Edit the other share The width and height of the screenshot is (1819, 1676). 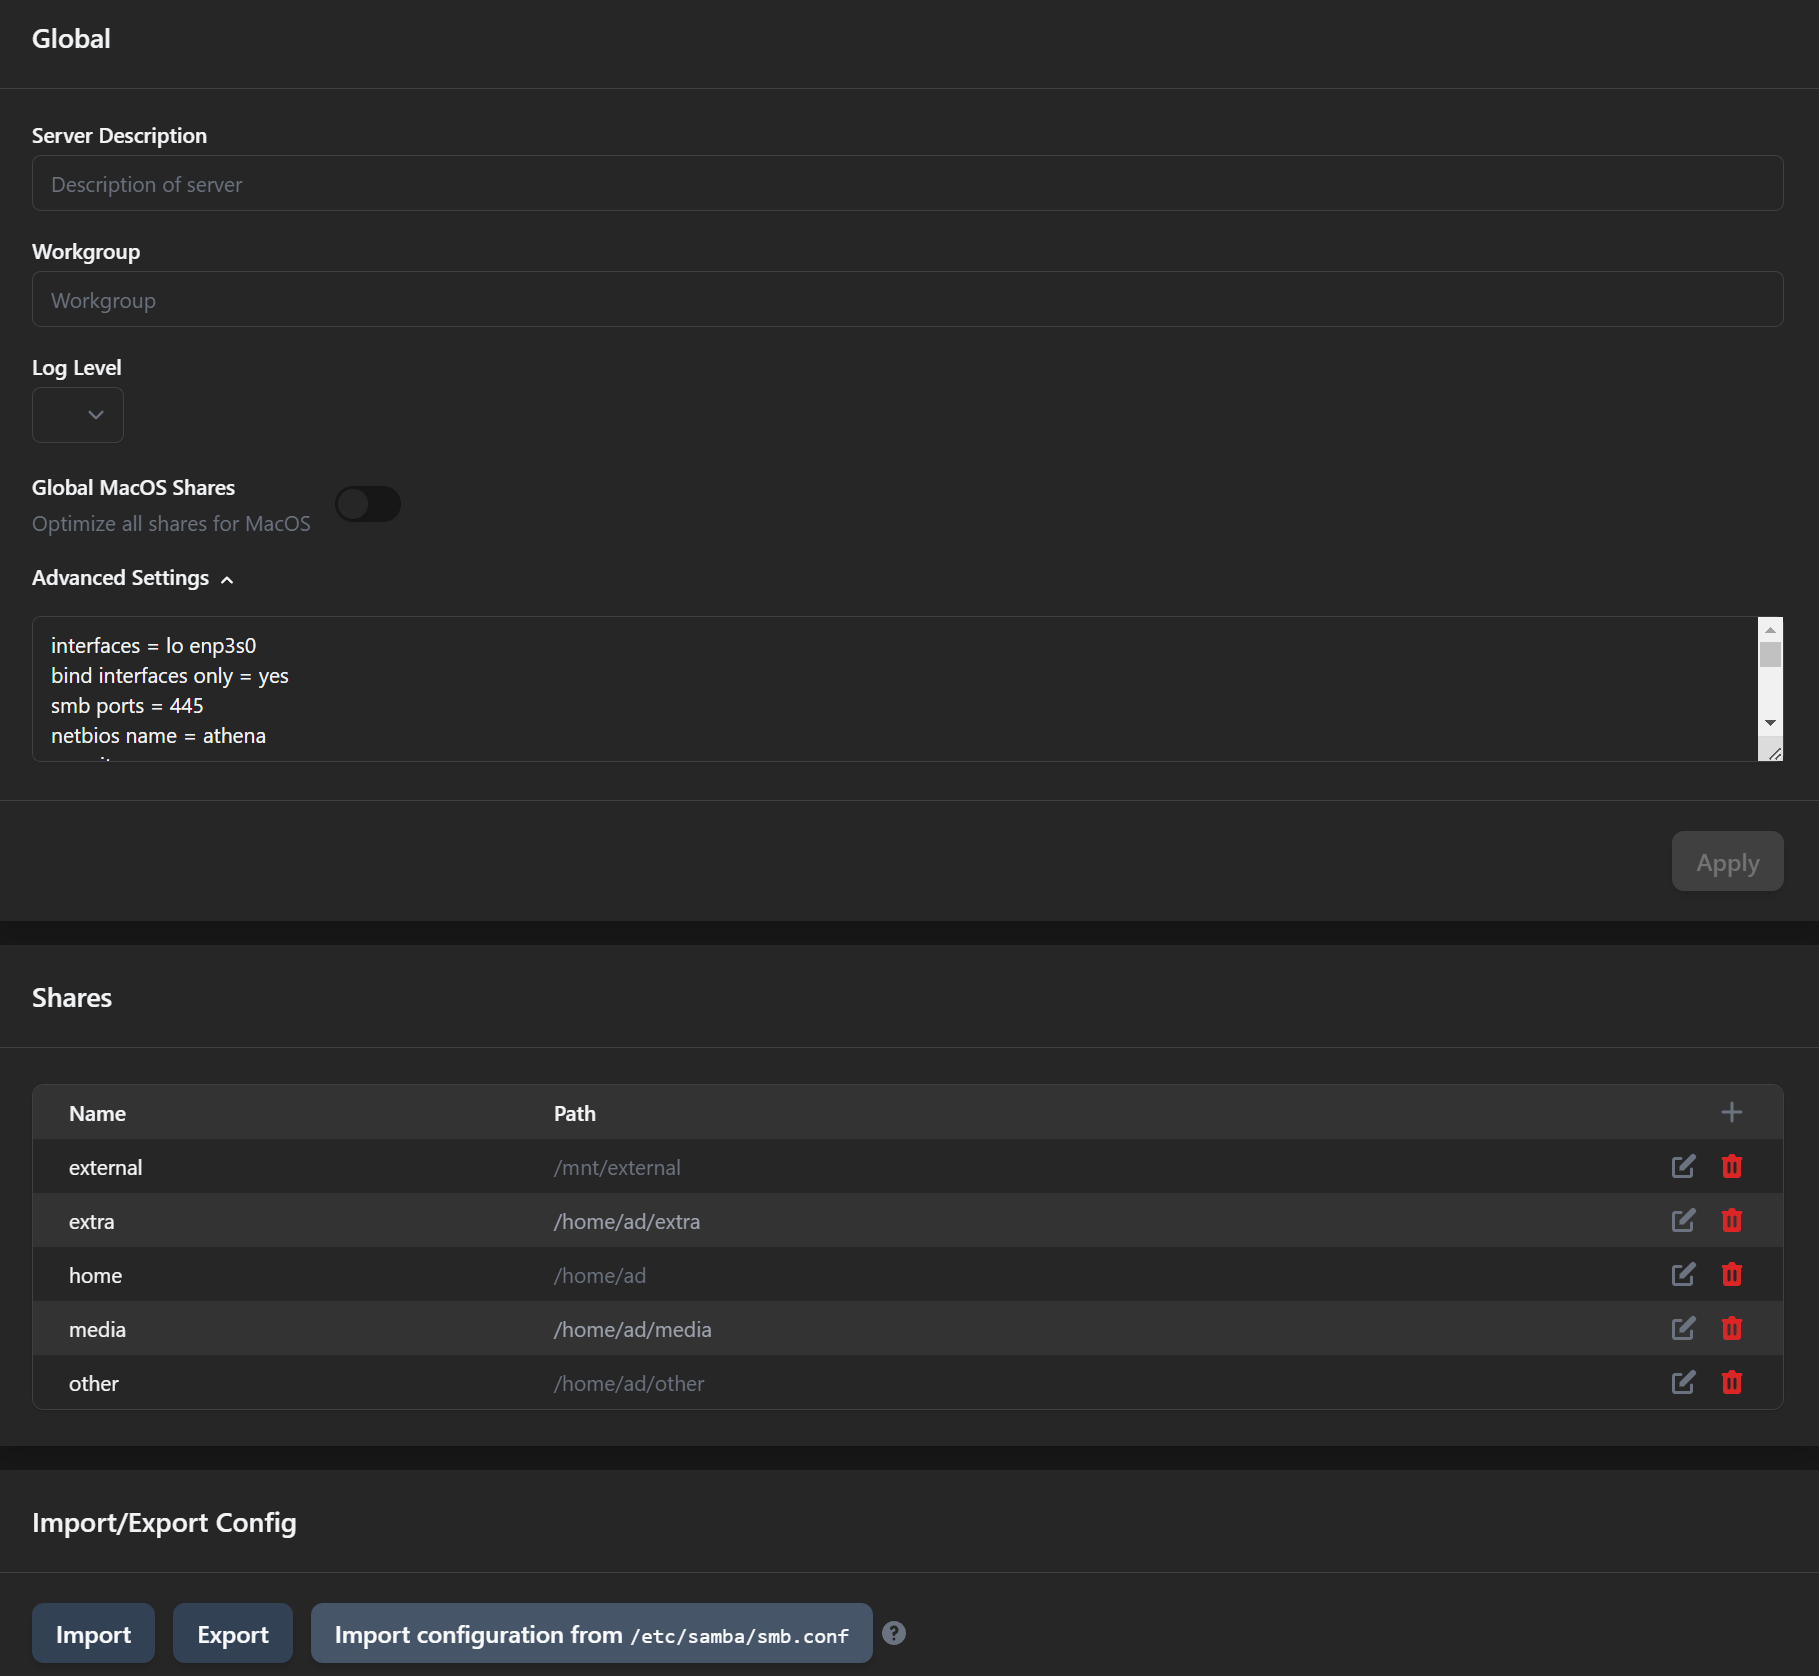pos(1683,1382)
